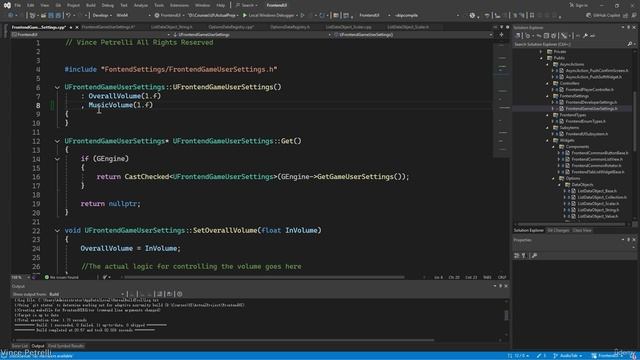Viewport: 640px width, 360px height.
Task: Select FrontendEnumTypes.h file
Action: coord(586,121)
